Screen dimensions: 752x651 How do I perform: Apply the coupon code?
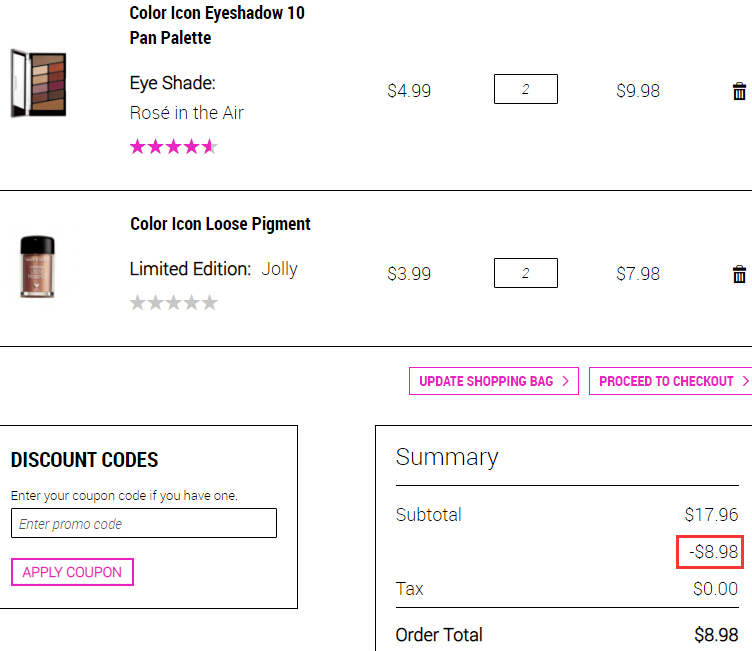point(72,572)
